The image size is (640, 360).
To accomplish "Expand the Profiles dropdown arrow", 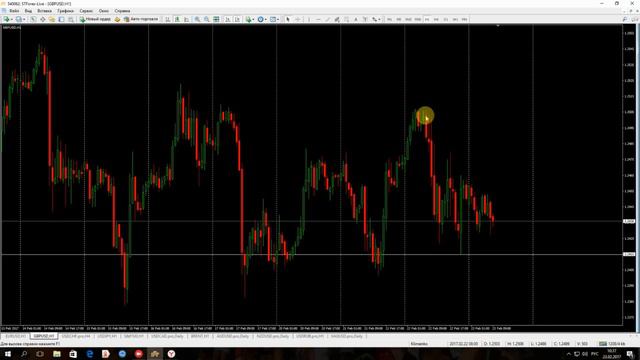I will [24, 19].
